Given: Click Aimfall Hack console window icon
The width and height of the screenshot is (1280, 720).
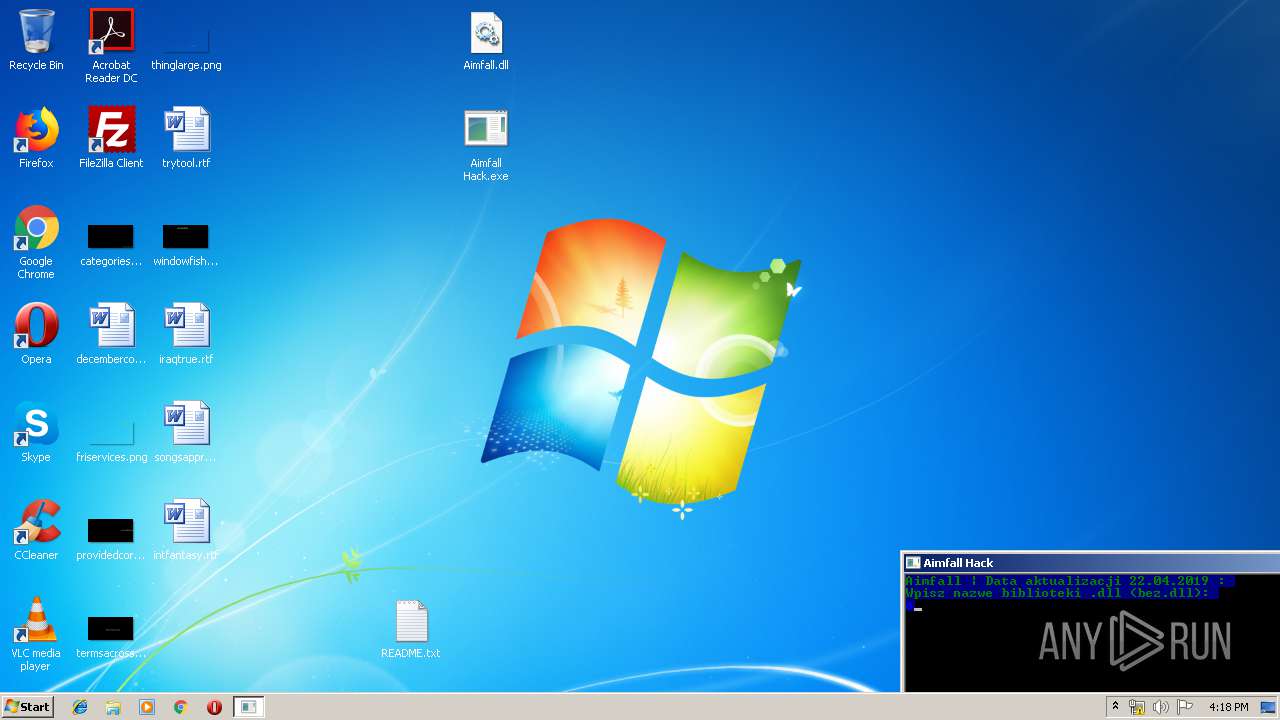Looking at the screenshot, I should click(x=912, y=563).
